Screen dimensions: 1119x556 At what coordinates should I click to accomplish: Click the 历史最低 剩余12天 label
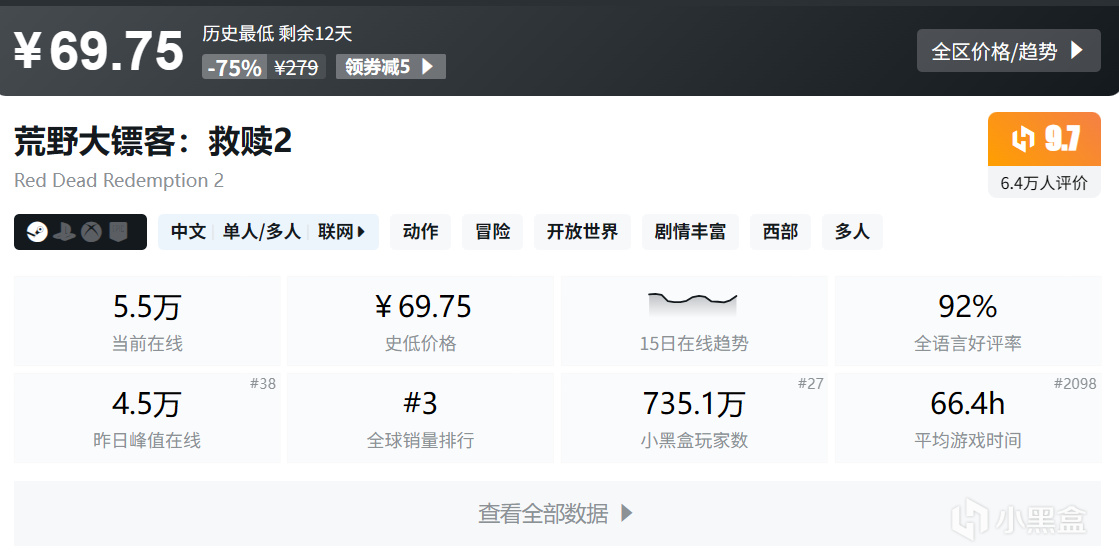click(277, 34)
